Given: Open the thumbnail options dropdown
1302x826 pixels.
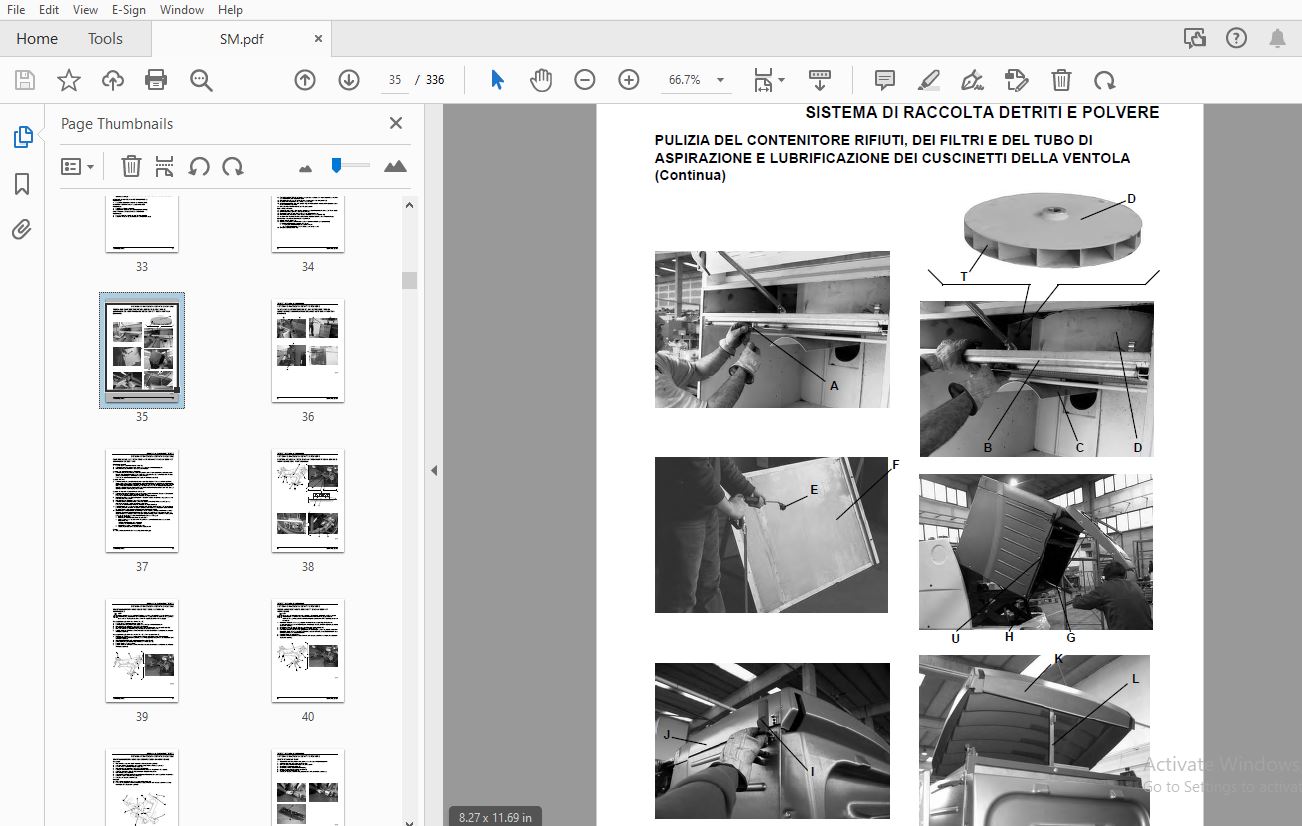Looking at the screenshot, I should pos(77,166).
